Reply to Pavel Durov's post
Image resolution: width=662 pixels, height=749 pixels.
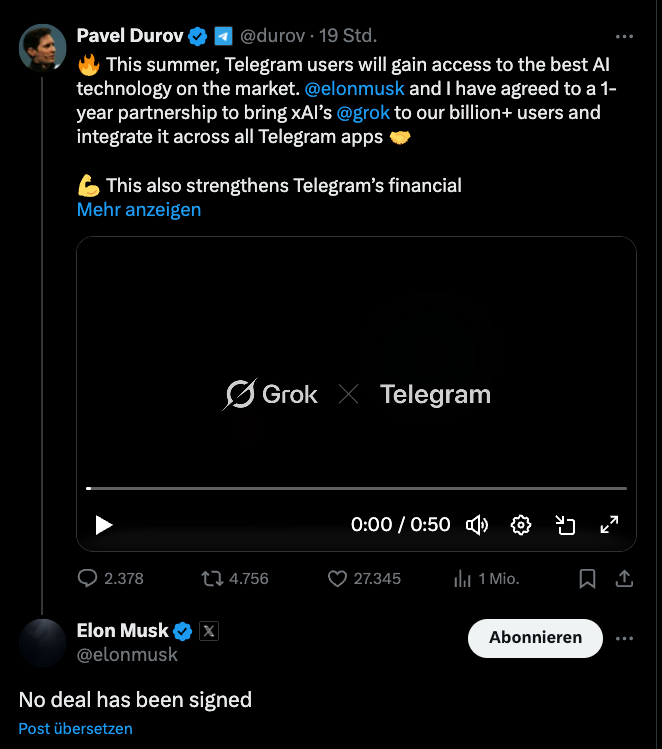tap(88, 578)
